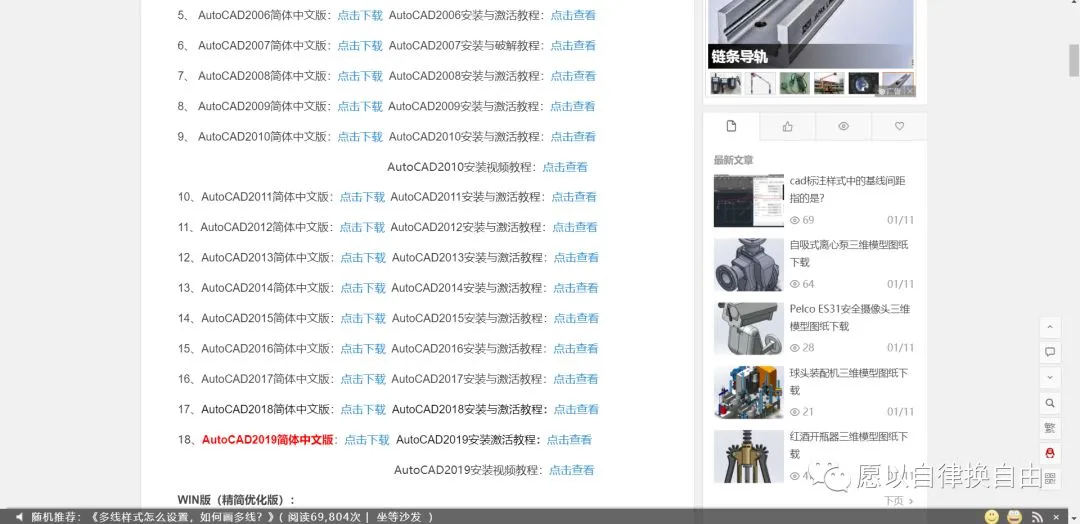Click 点击下载 for AutoCAD2009
The height and width of the screenshot is (524, 1080).
point(360,106)
